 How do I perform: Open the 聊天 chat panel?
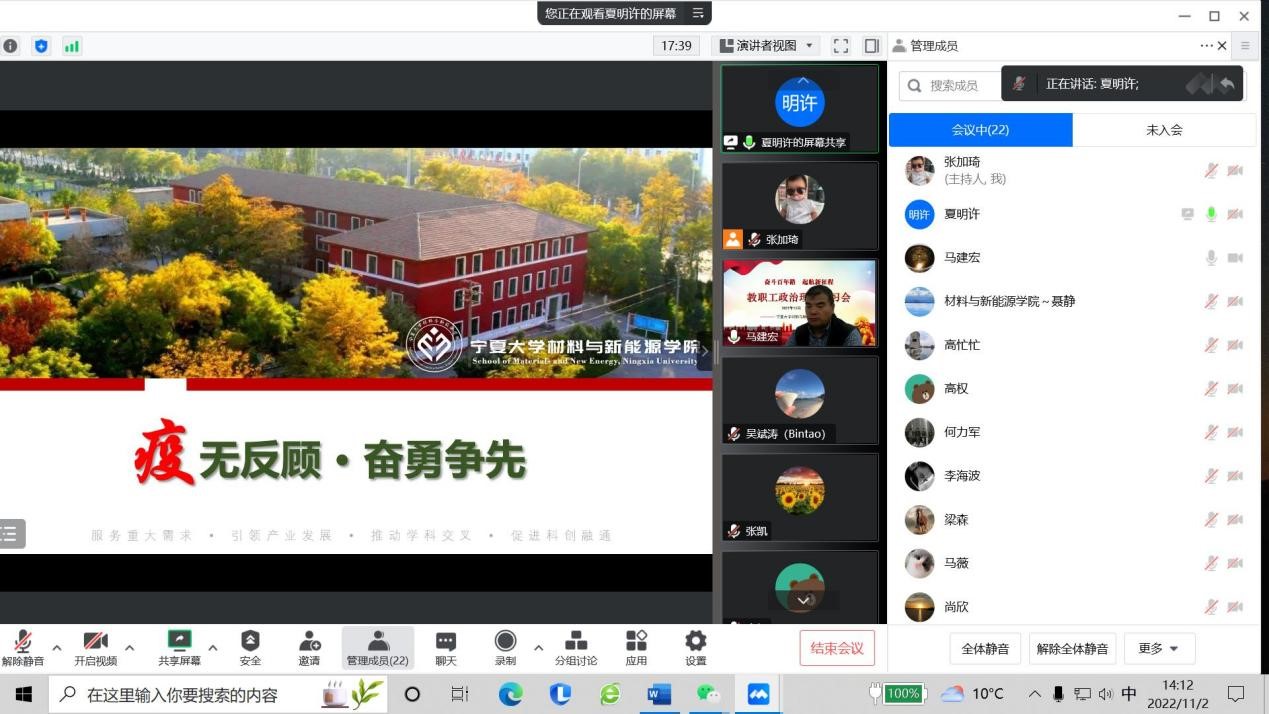(446, 641)
